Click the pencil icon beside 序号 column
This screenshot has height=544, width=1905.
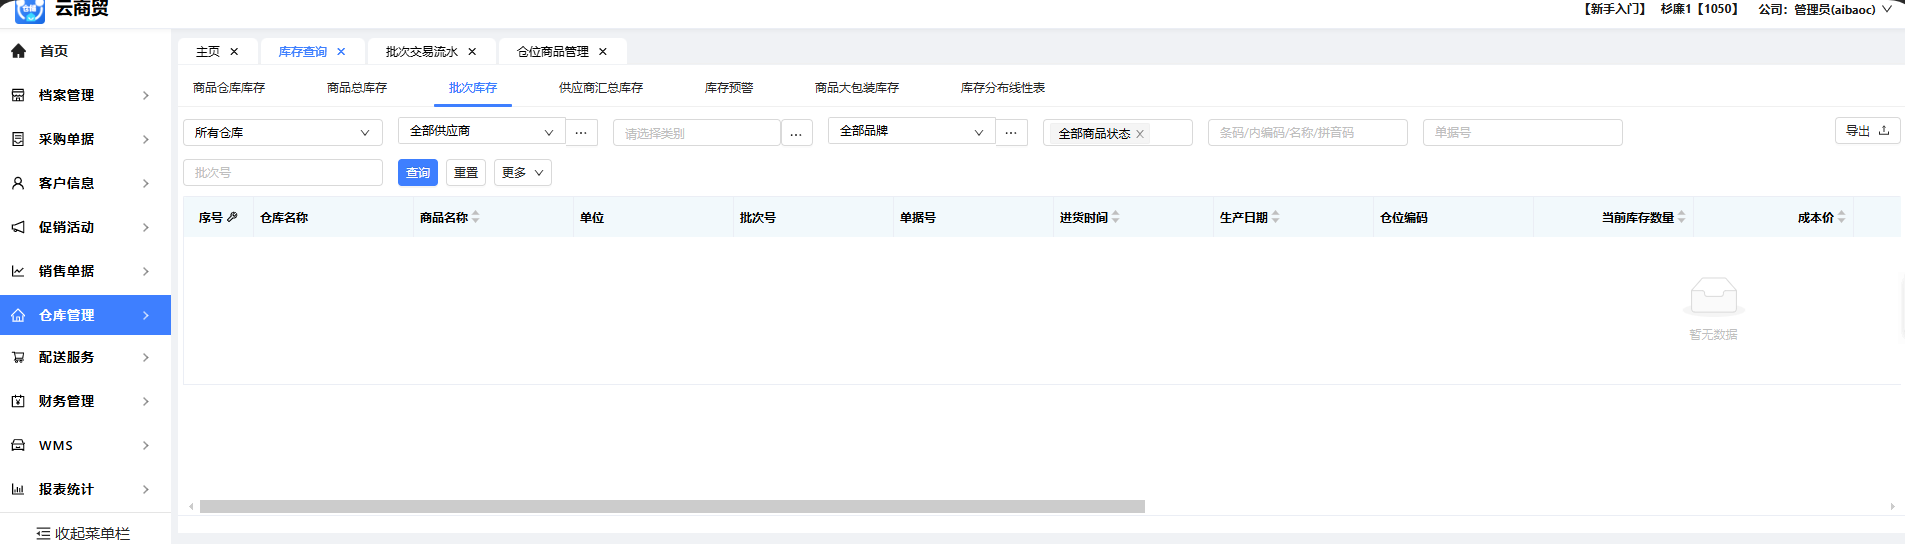(x=232, y=217)
